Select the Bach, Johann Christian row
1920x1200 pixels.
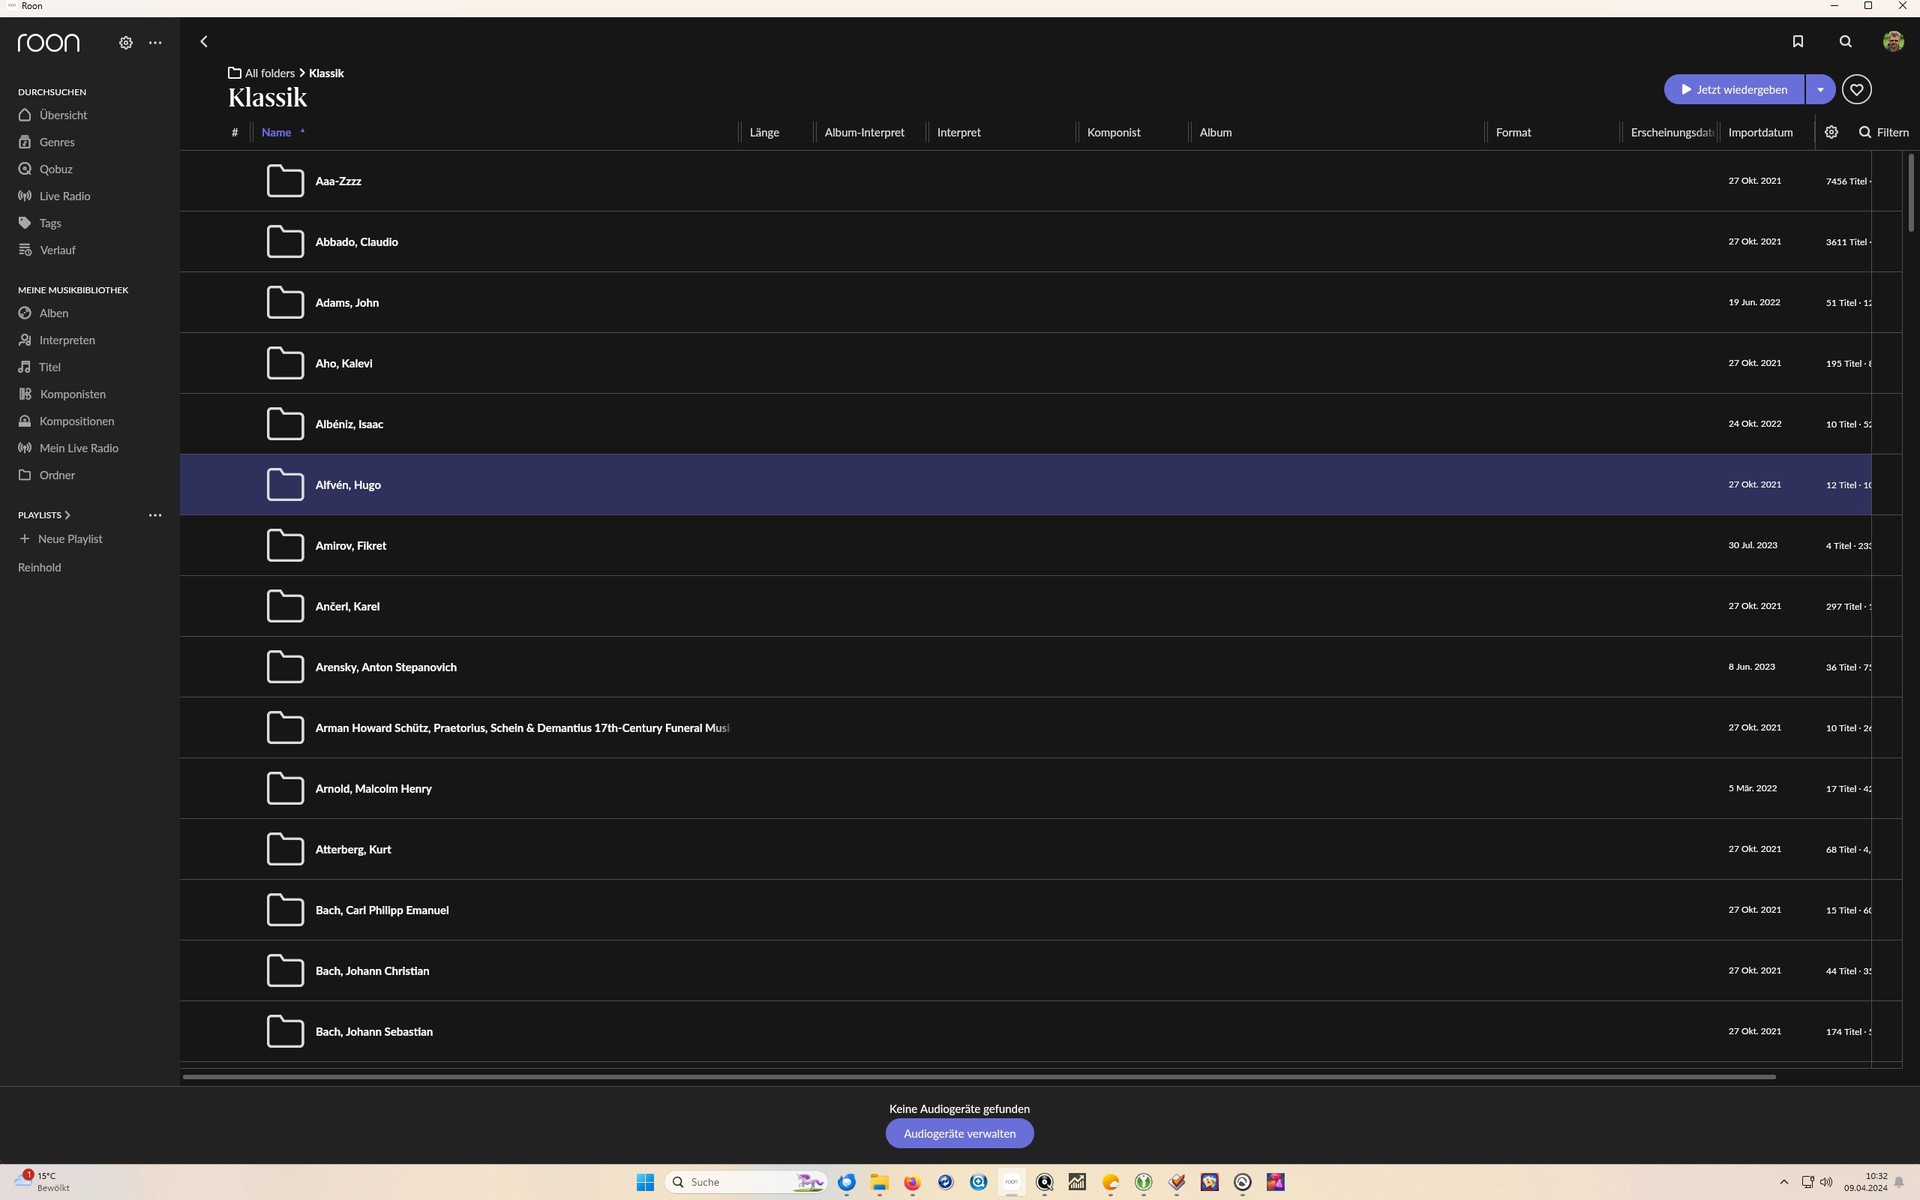pos(1025,971)
